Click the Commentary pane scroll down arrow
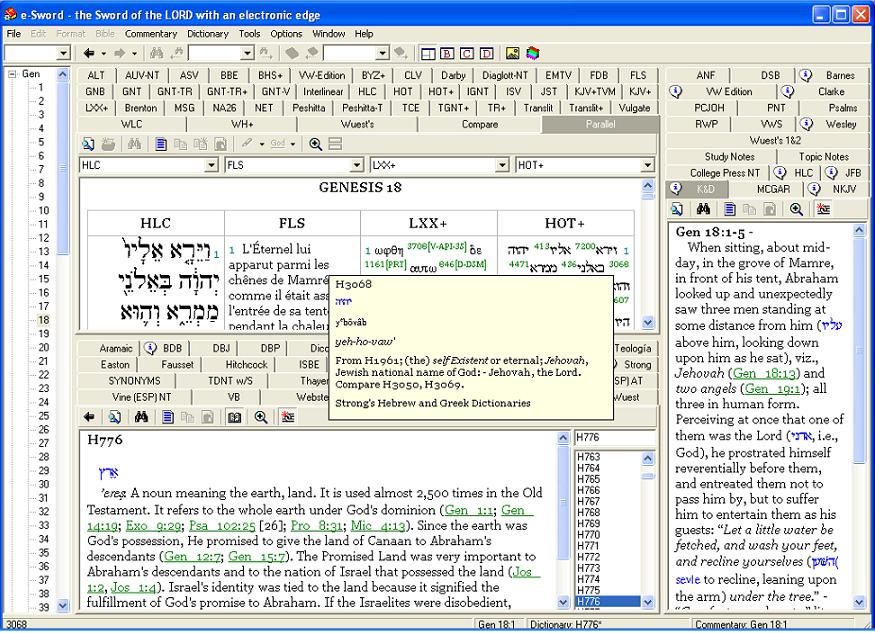Viewport: 875px width, 633px height. 860,602
